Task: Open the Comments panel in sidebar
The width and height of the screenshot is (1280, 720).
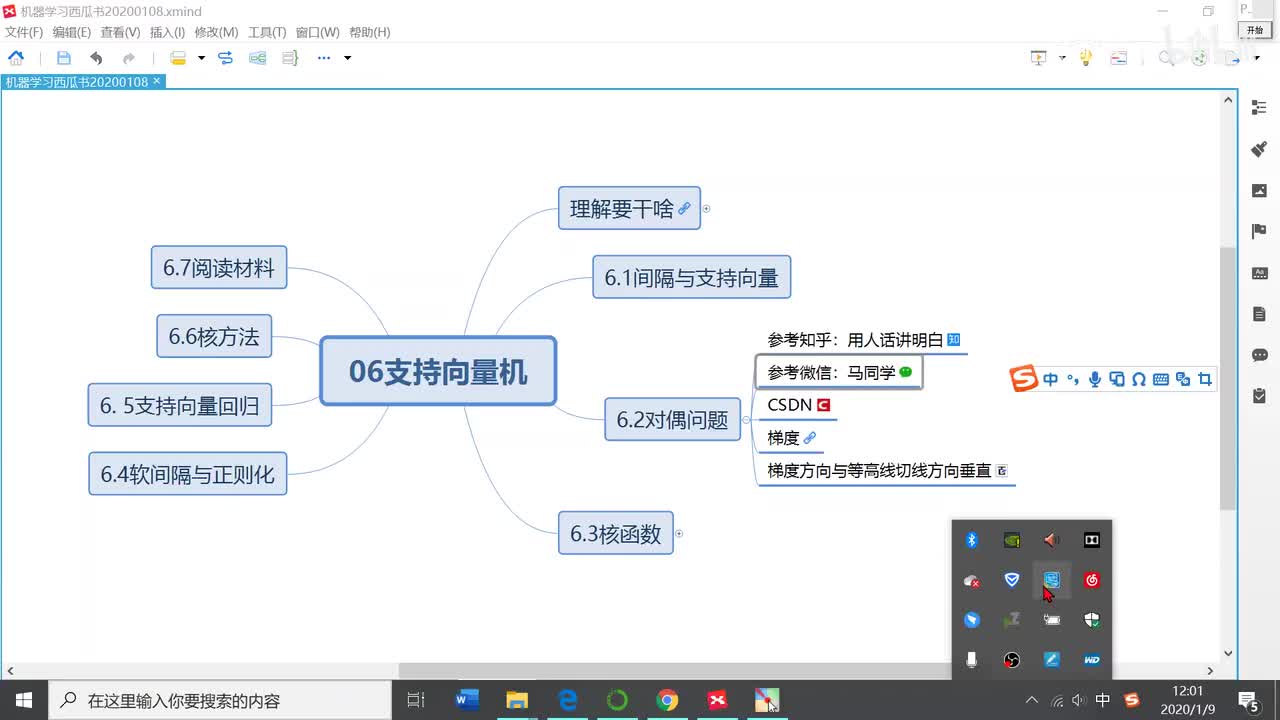Action: pos(1259,354)
